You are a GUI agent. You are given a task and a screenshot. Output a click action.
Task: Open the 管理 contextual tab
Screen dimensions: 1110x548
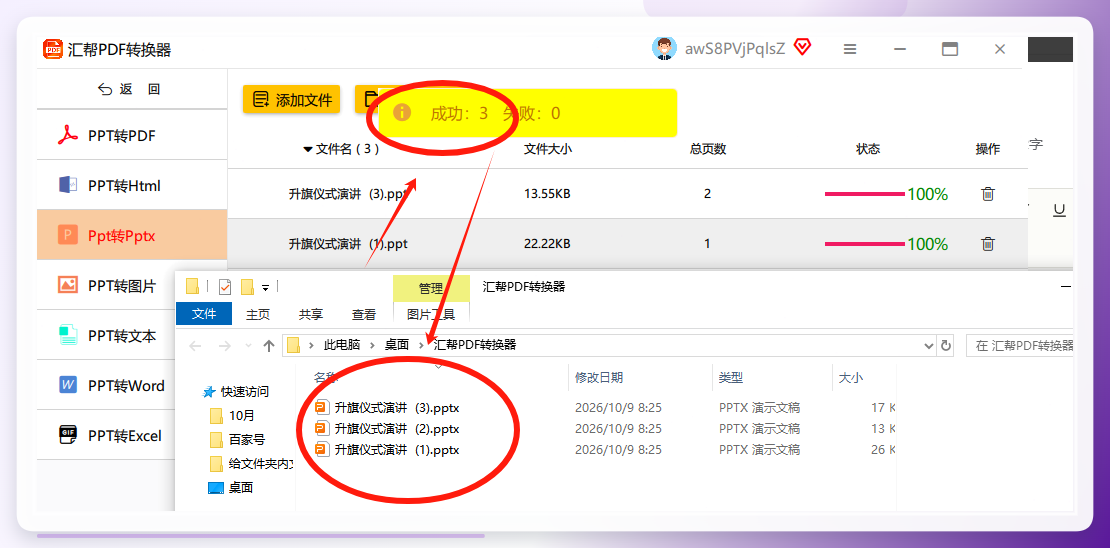tap(431, 288)
